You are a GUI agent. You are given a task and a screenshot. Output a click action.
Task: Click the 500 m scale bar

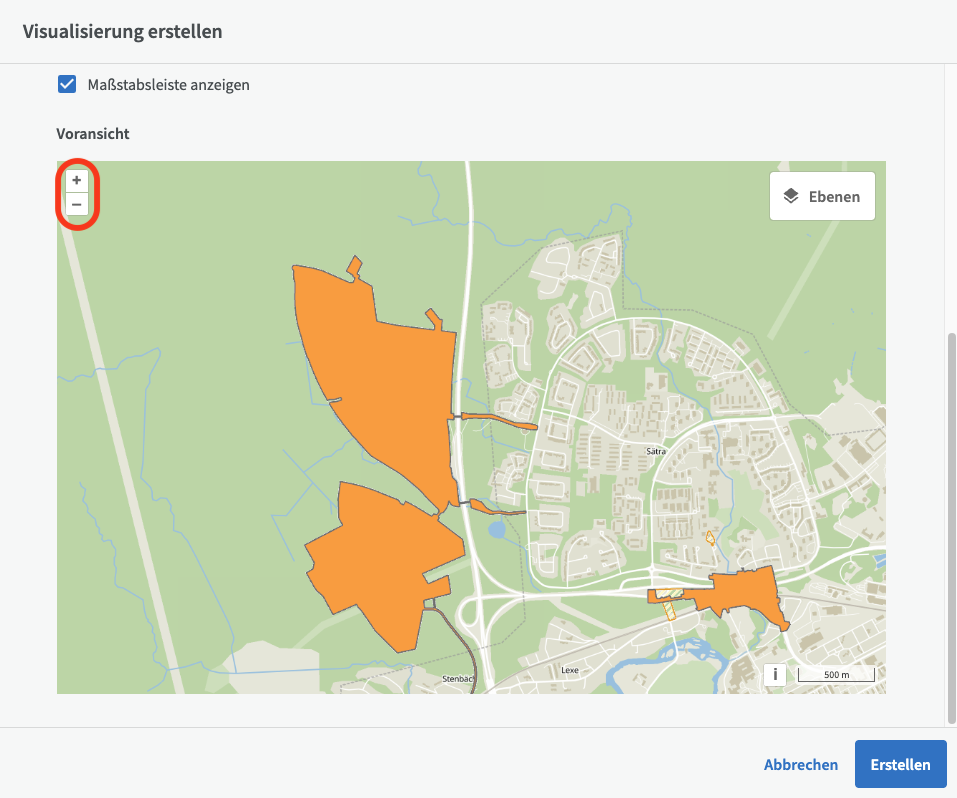[836, 674]
